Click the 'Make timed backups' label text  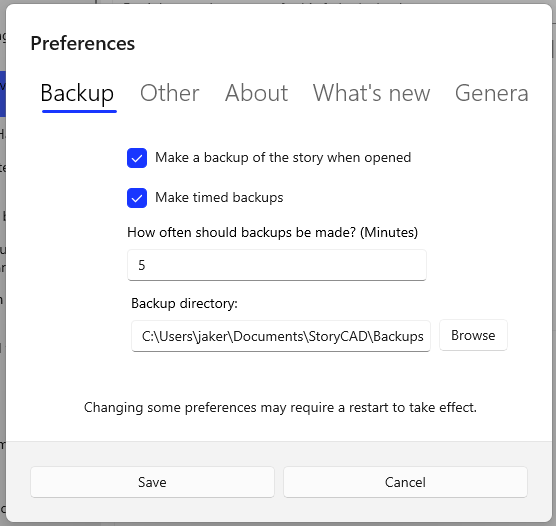(x=219, y=198)
